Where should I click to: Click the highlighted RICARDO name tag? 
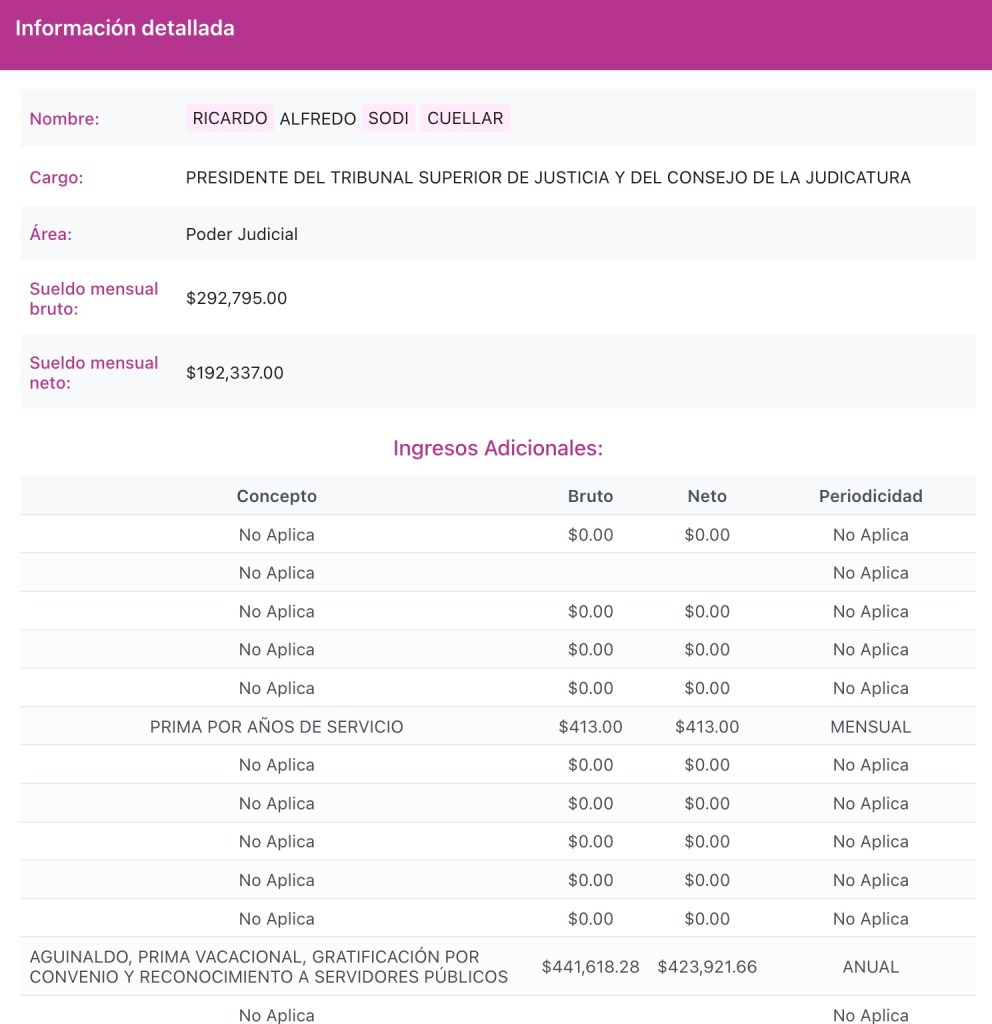[229, 119]
